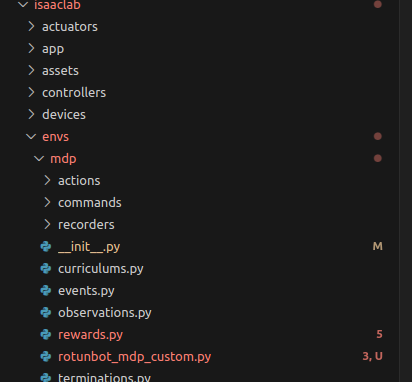Click the Python icon of observations.py
This screenshot has height=382, width=412.
(x=46, y=313)
